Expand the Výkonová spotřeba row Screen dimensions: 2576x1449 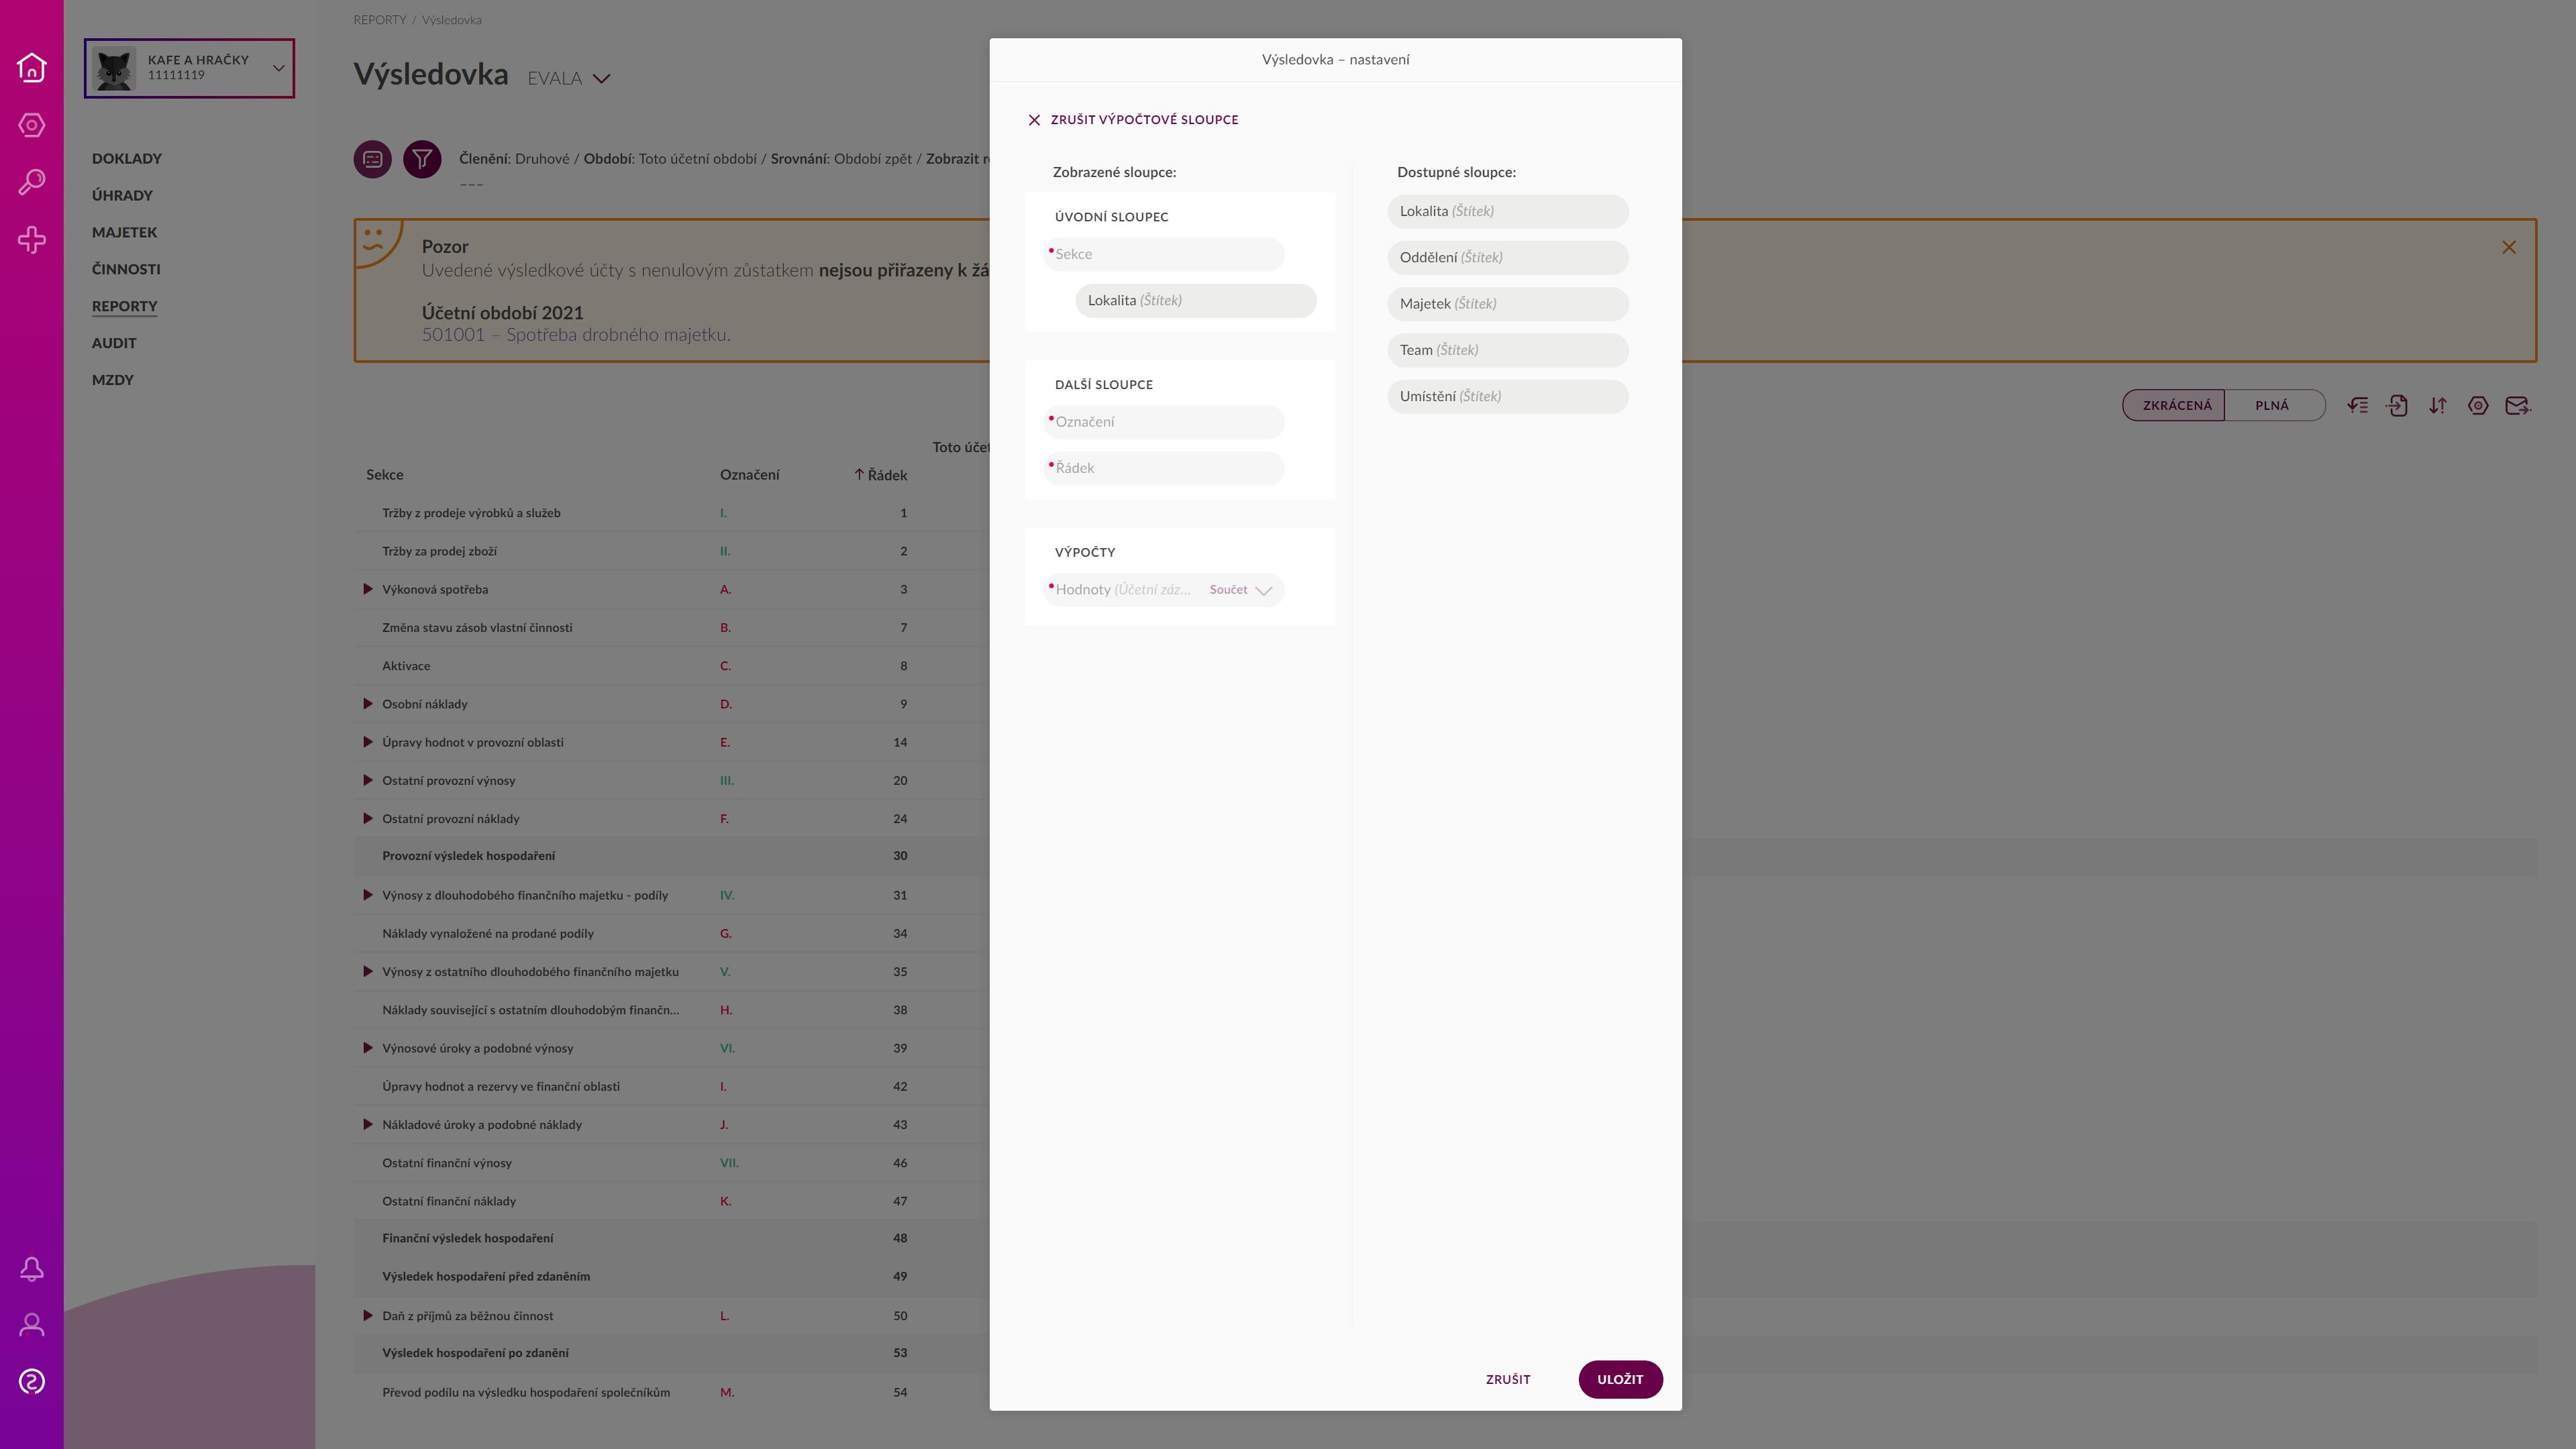(x=367, y=589)
